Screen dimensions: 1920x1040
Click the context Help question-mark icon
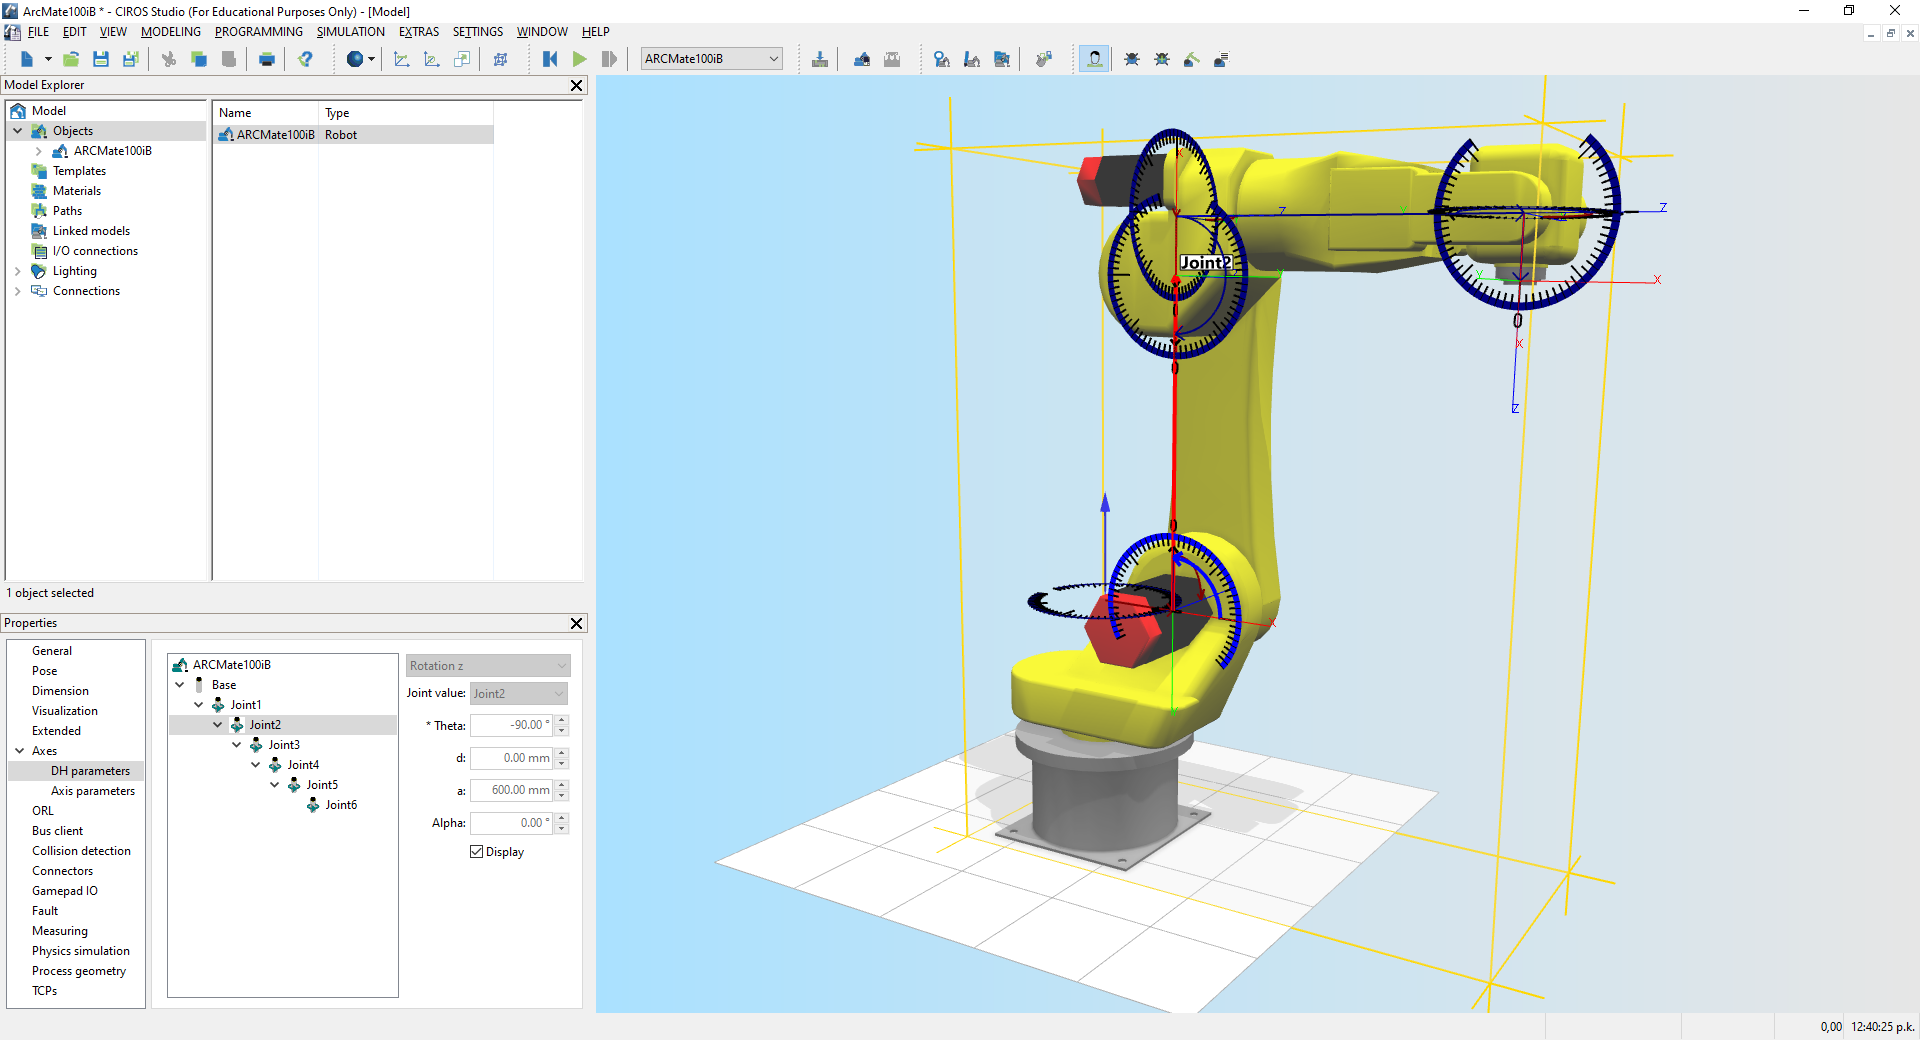pos(306,59)
